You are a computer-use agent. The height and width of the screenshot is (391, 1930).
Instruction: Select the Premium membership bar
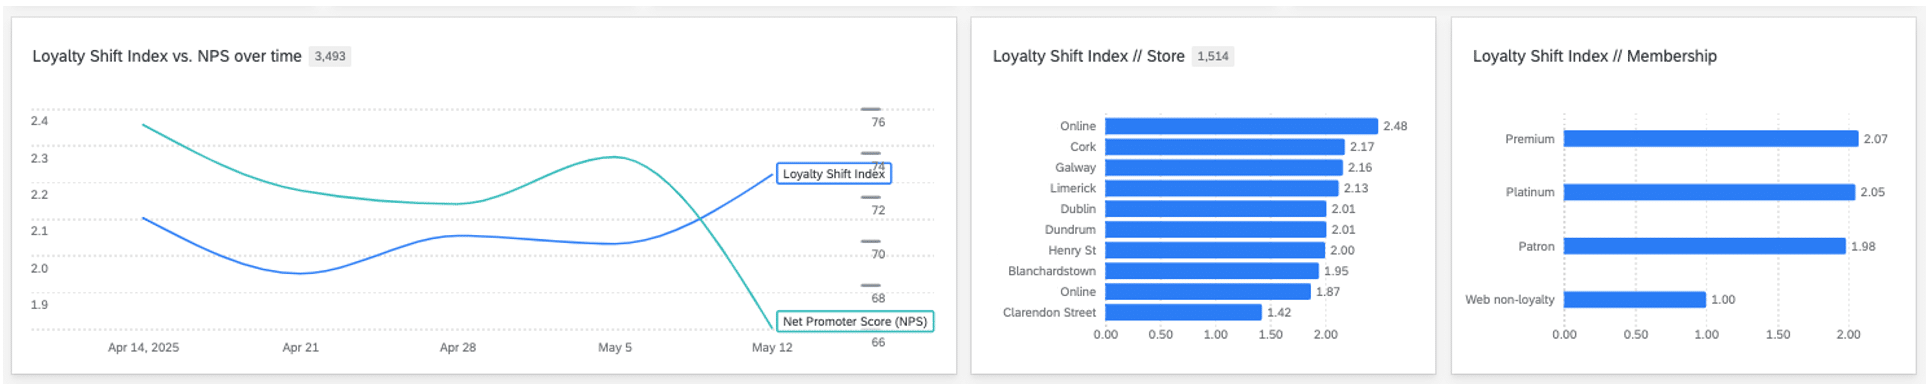click(1711, 139)
